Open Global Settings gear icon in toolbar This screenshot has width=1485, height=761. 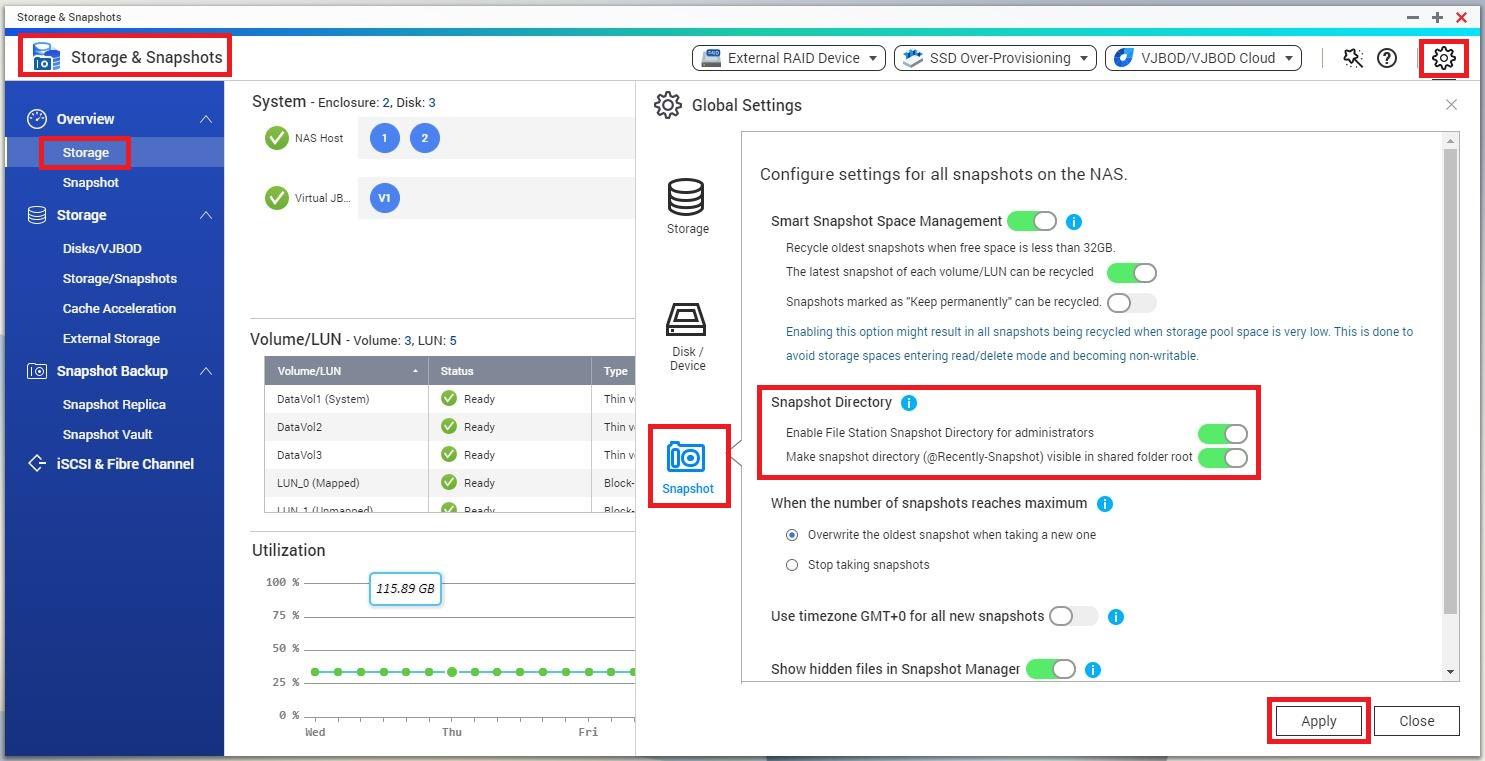[x=1443, y=58]
